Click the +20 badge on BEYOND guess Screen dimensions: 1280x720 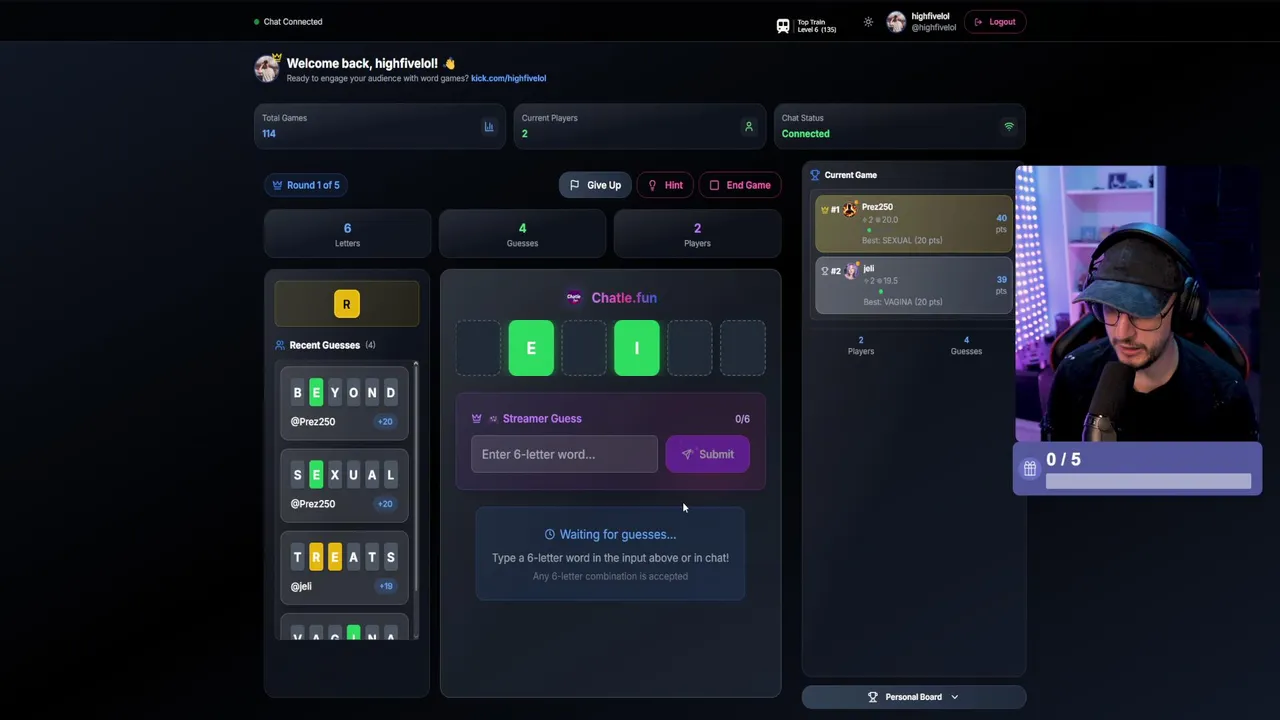pos(385,422)
